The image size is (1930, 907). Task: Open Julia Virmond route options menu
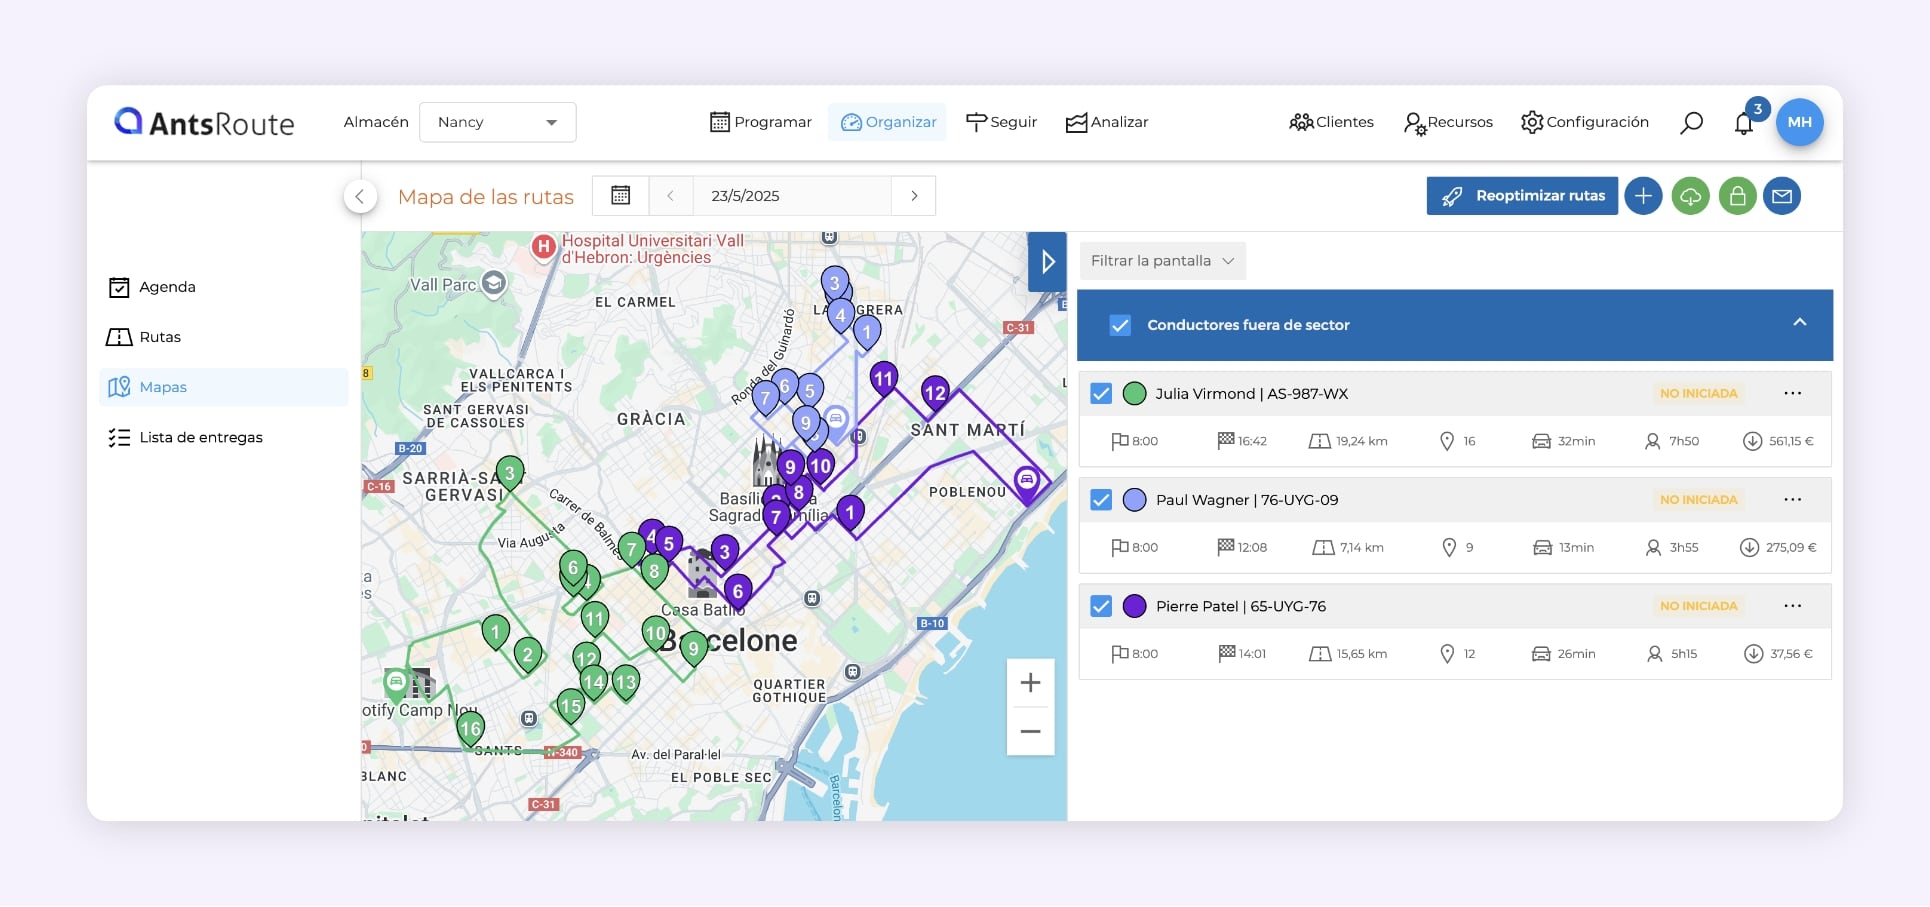pyautogui.click(x=1792, y=394)
